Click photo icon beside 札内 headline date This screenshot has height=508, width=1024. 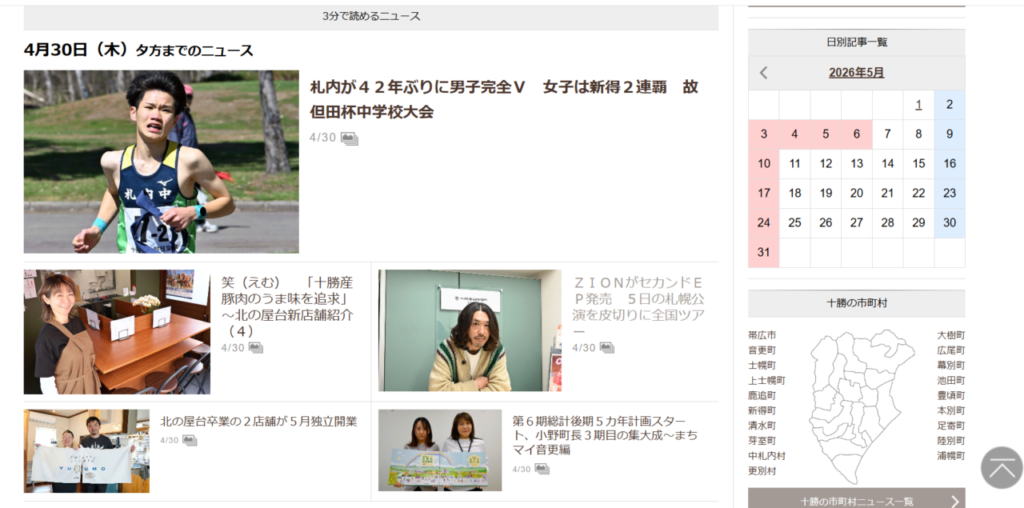click(349, 139)
